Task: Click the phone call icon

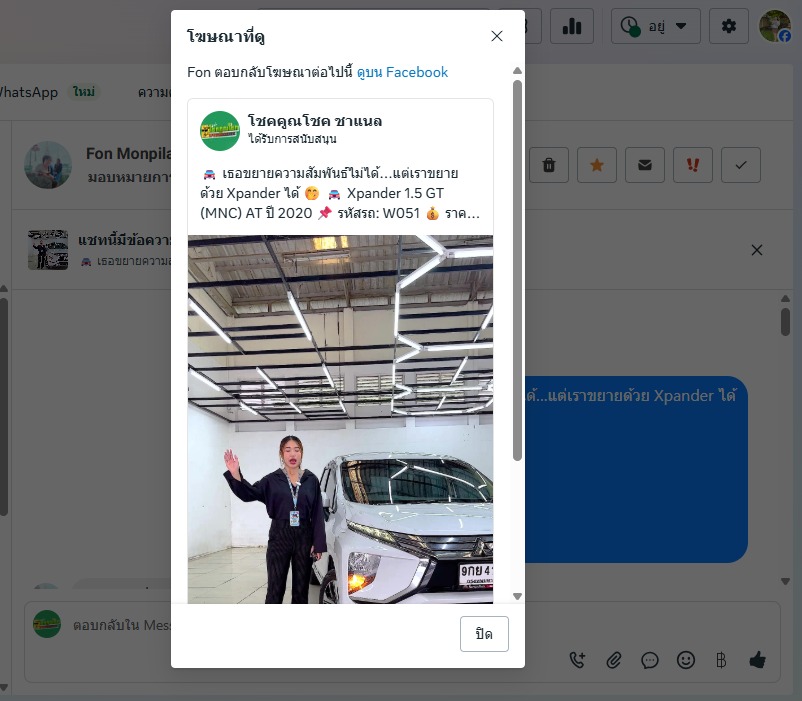Action: click(x=577, y=660)
